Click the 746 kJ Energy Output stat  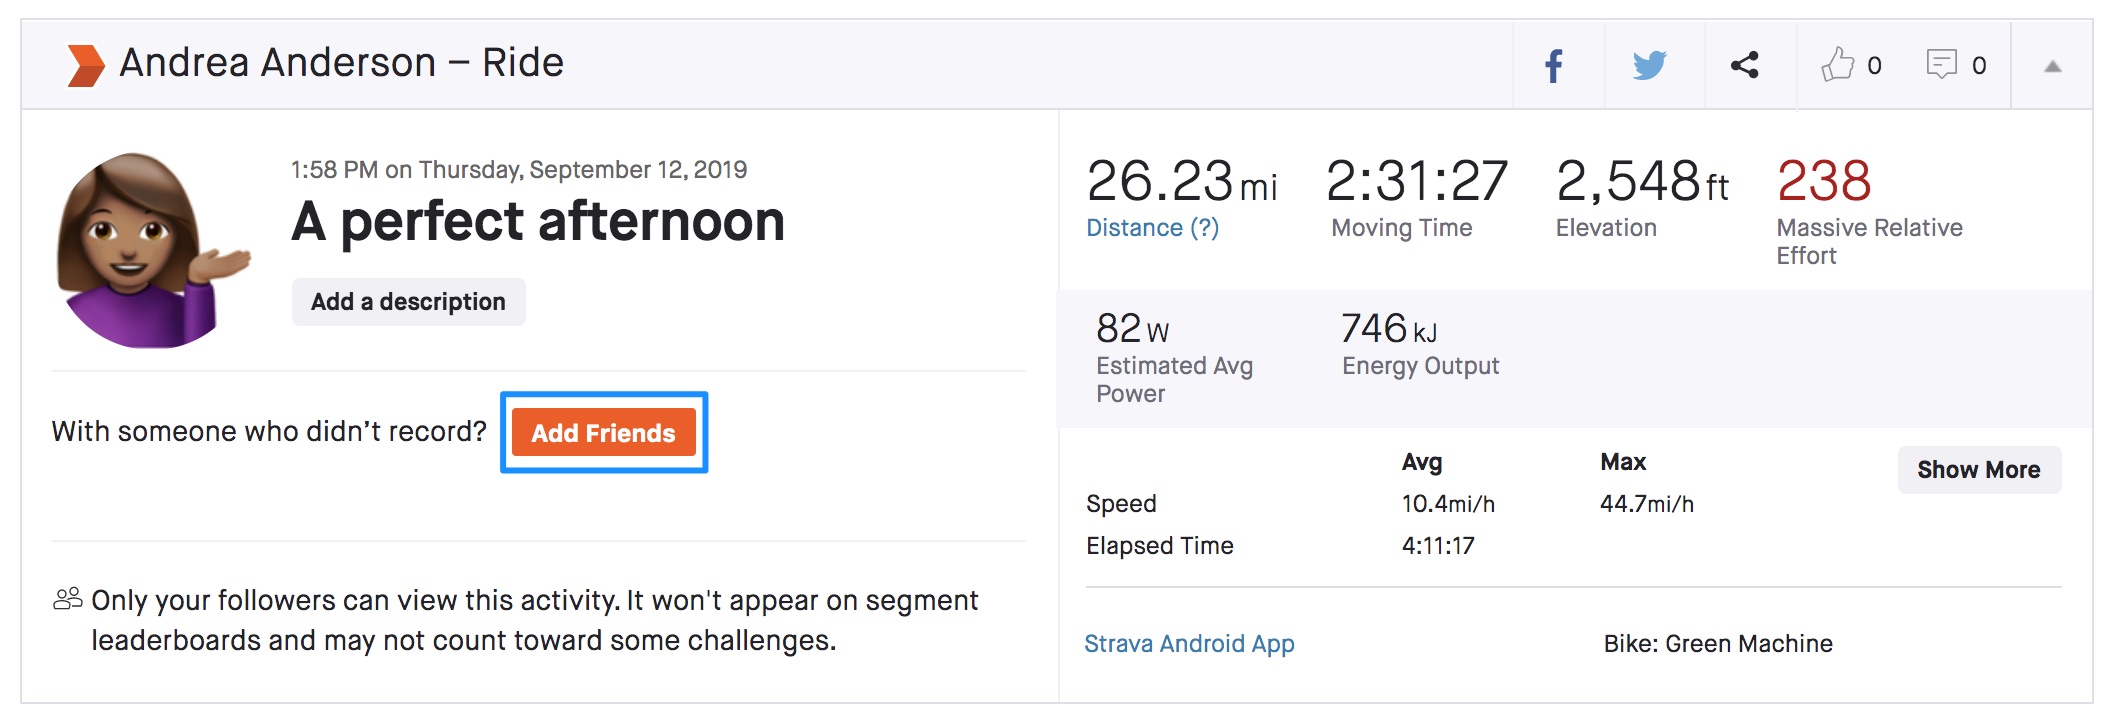pos(1389,329)
